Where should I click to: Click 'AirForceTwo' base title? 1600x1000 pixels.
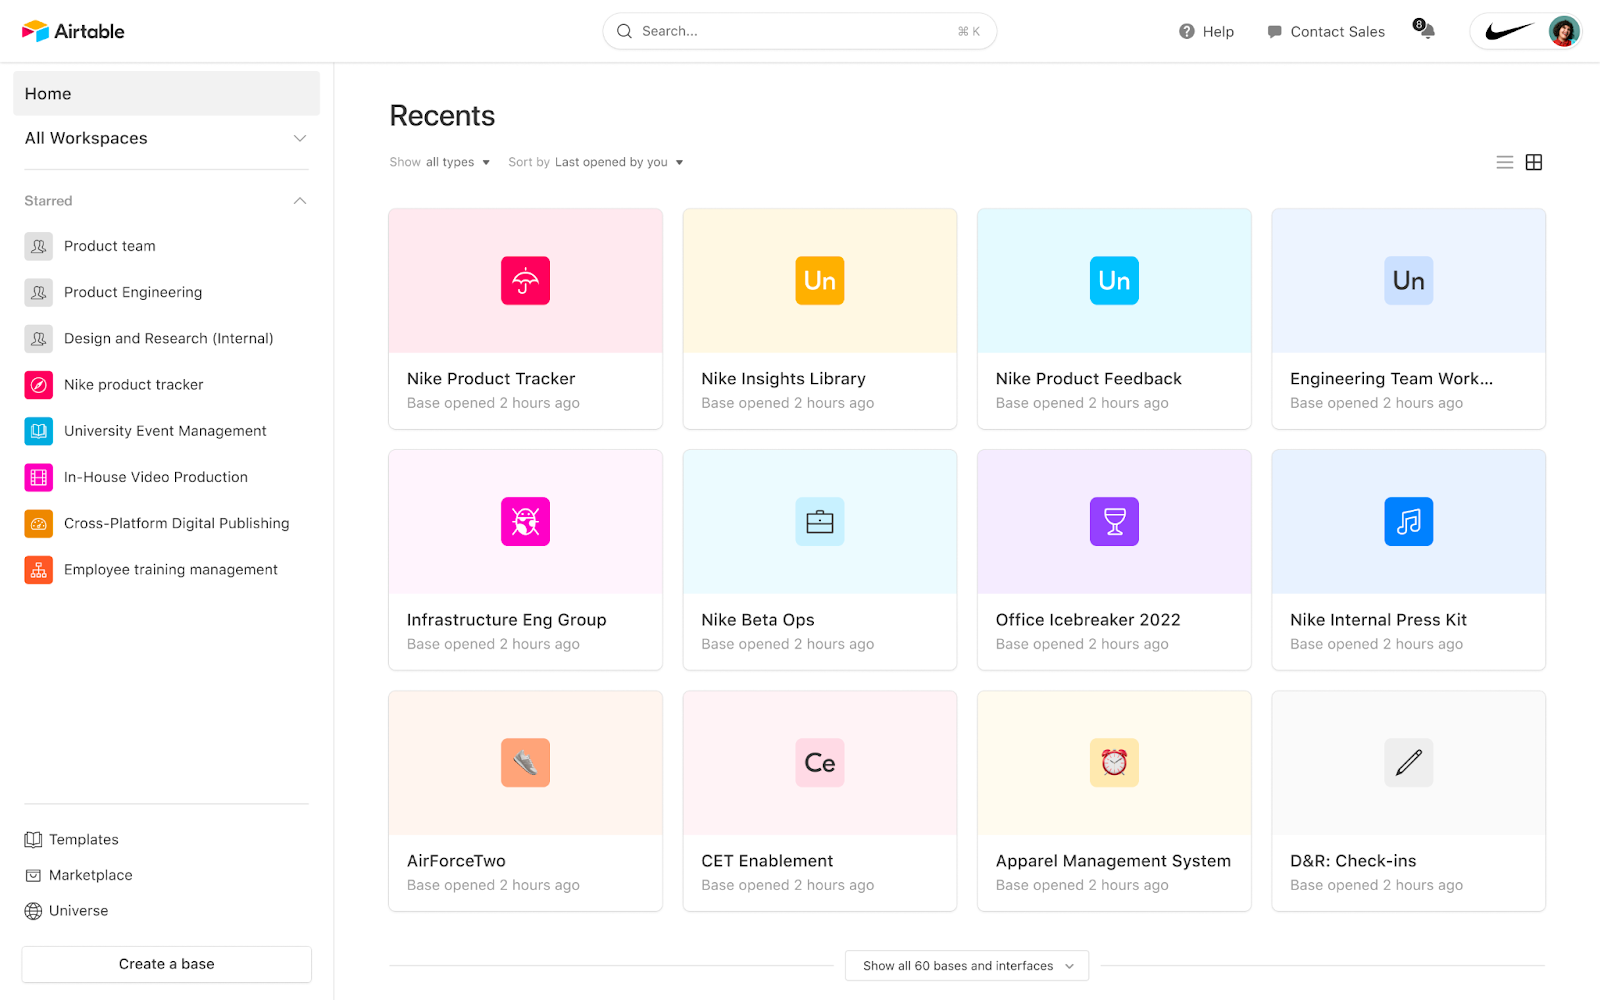456,861
